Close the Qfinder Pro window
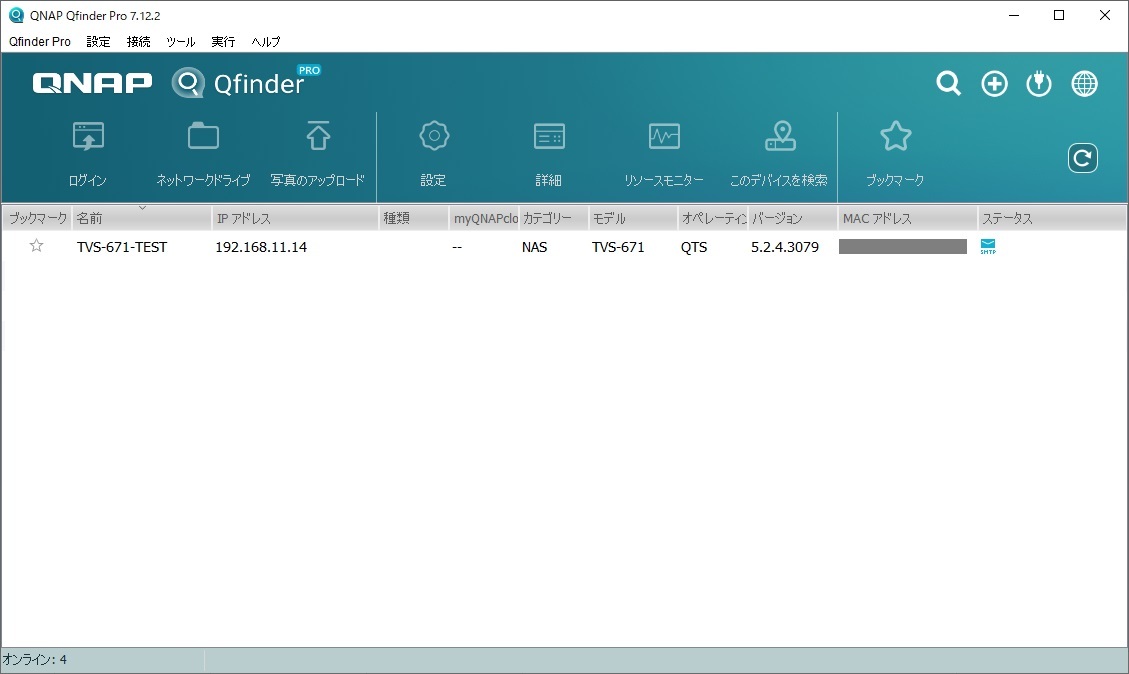 coord(1105,15)
